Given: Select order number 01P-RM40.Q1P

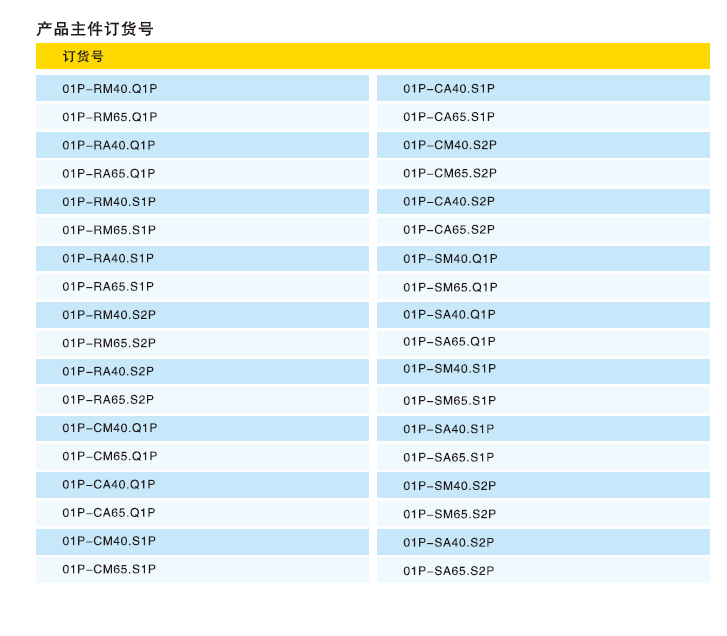Looking at the screenshot, I should pyautogui.click(x=110, y=88).
